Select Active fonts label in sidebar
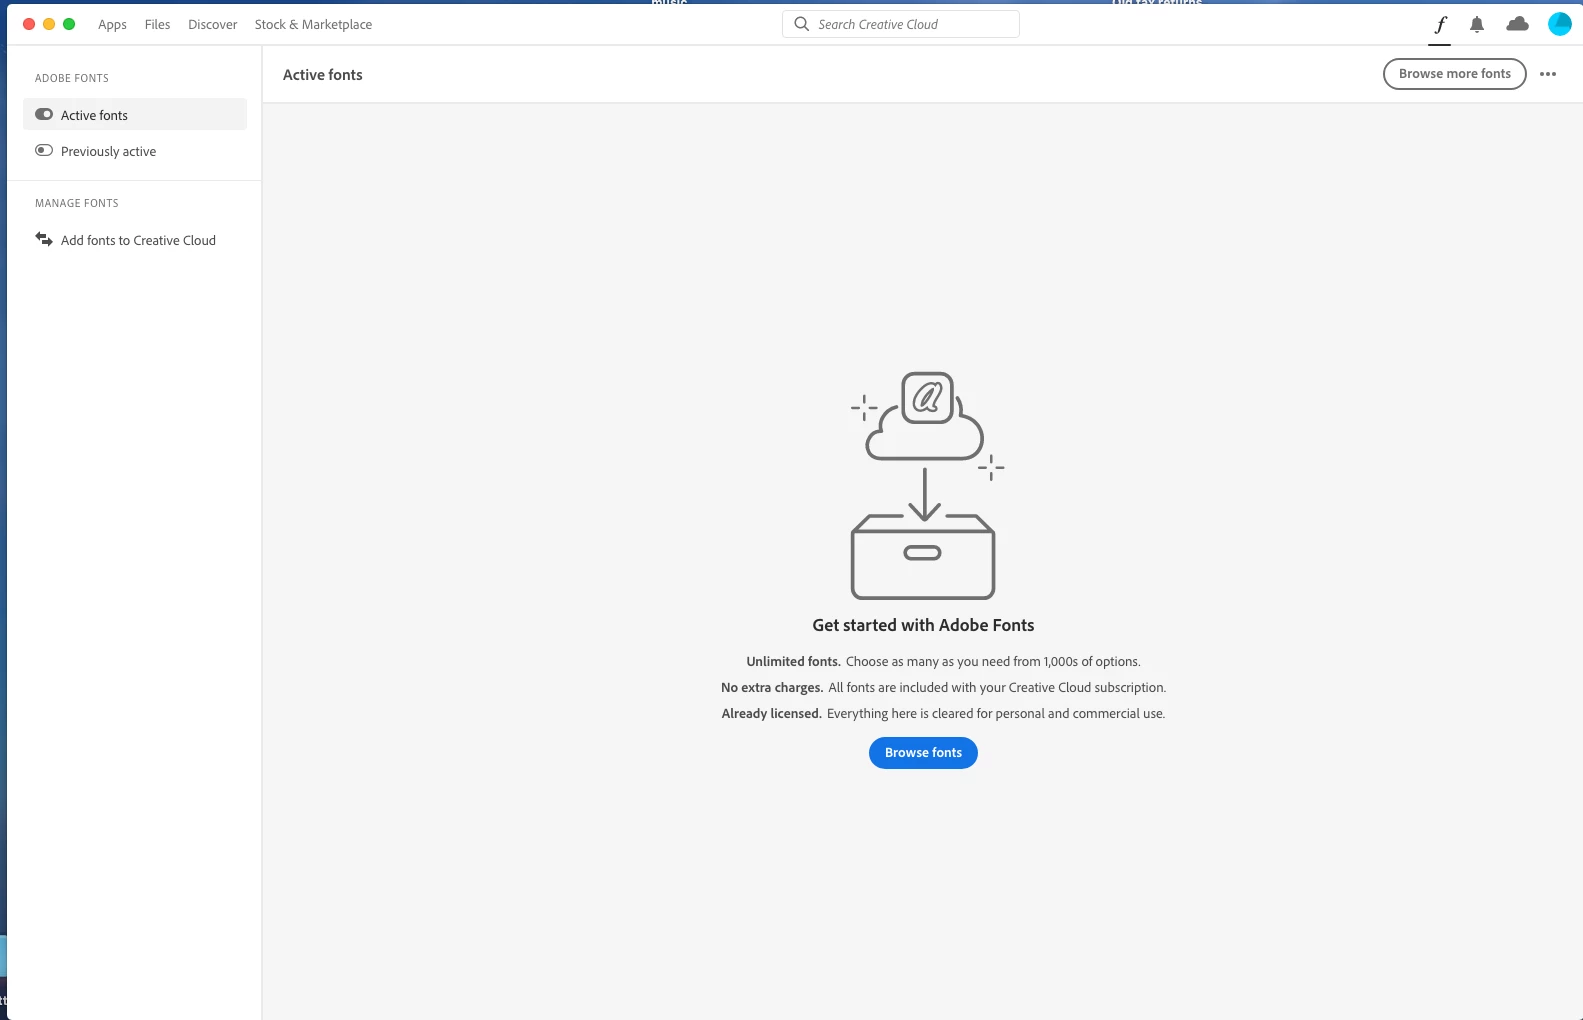Image resolution: width=1583 pixels, height=1020 pixels. click(94, 115)
